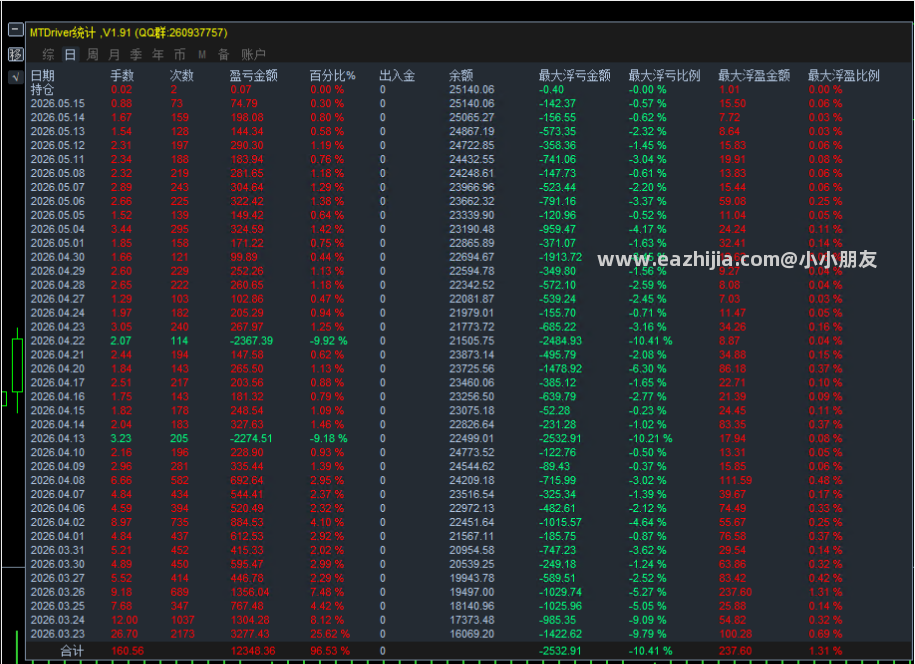
Task: Click the 最大浮盈比例 column header
Action: pyautogui.click(x=843, y=75)
